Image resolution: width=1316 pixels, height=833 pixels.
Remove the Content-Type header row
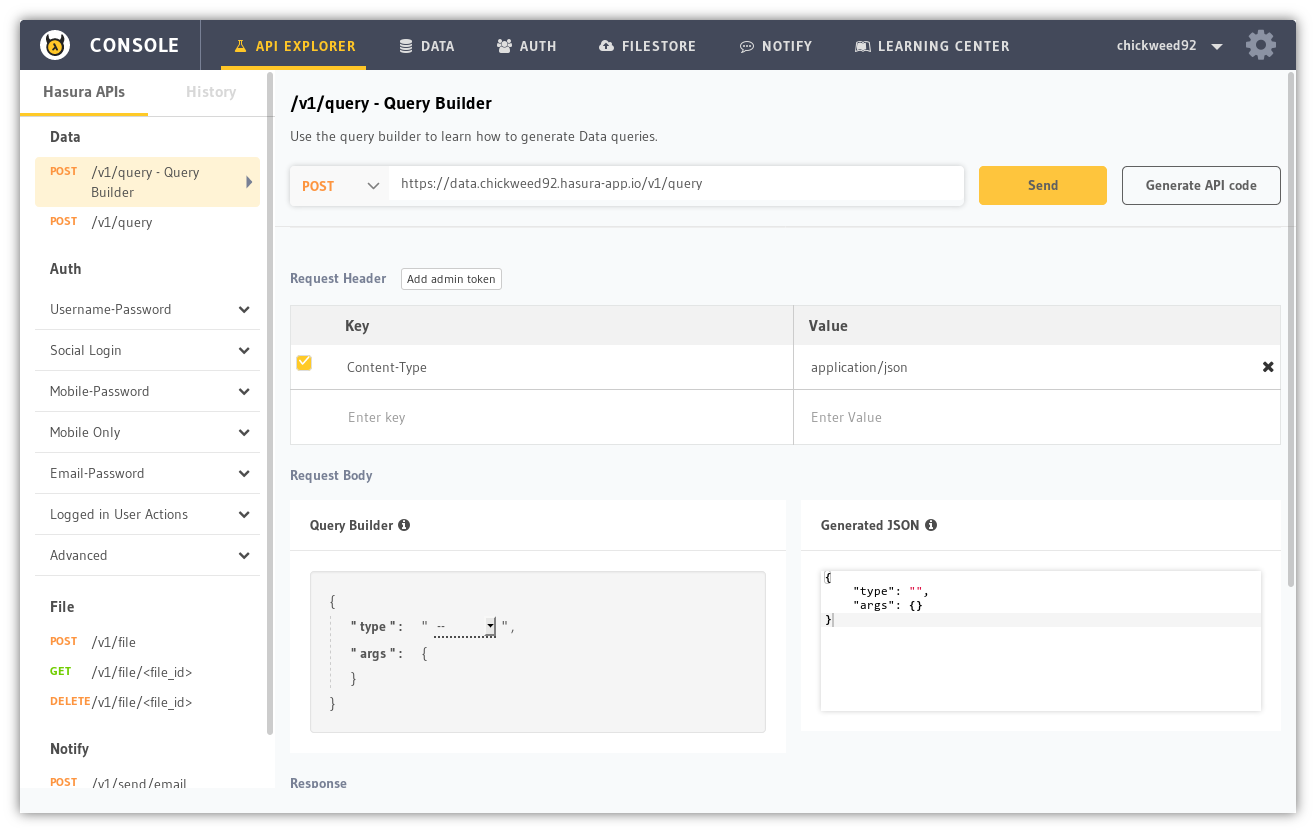1268,367
